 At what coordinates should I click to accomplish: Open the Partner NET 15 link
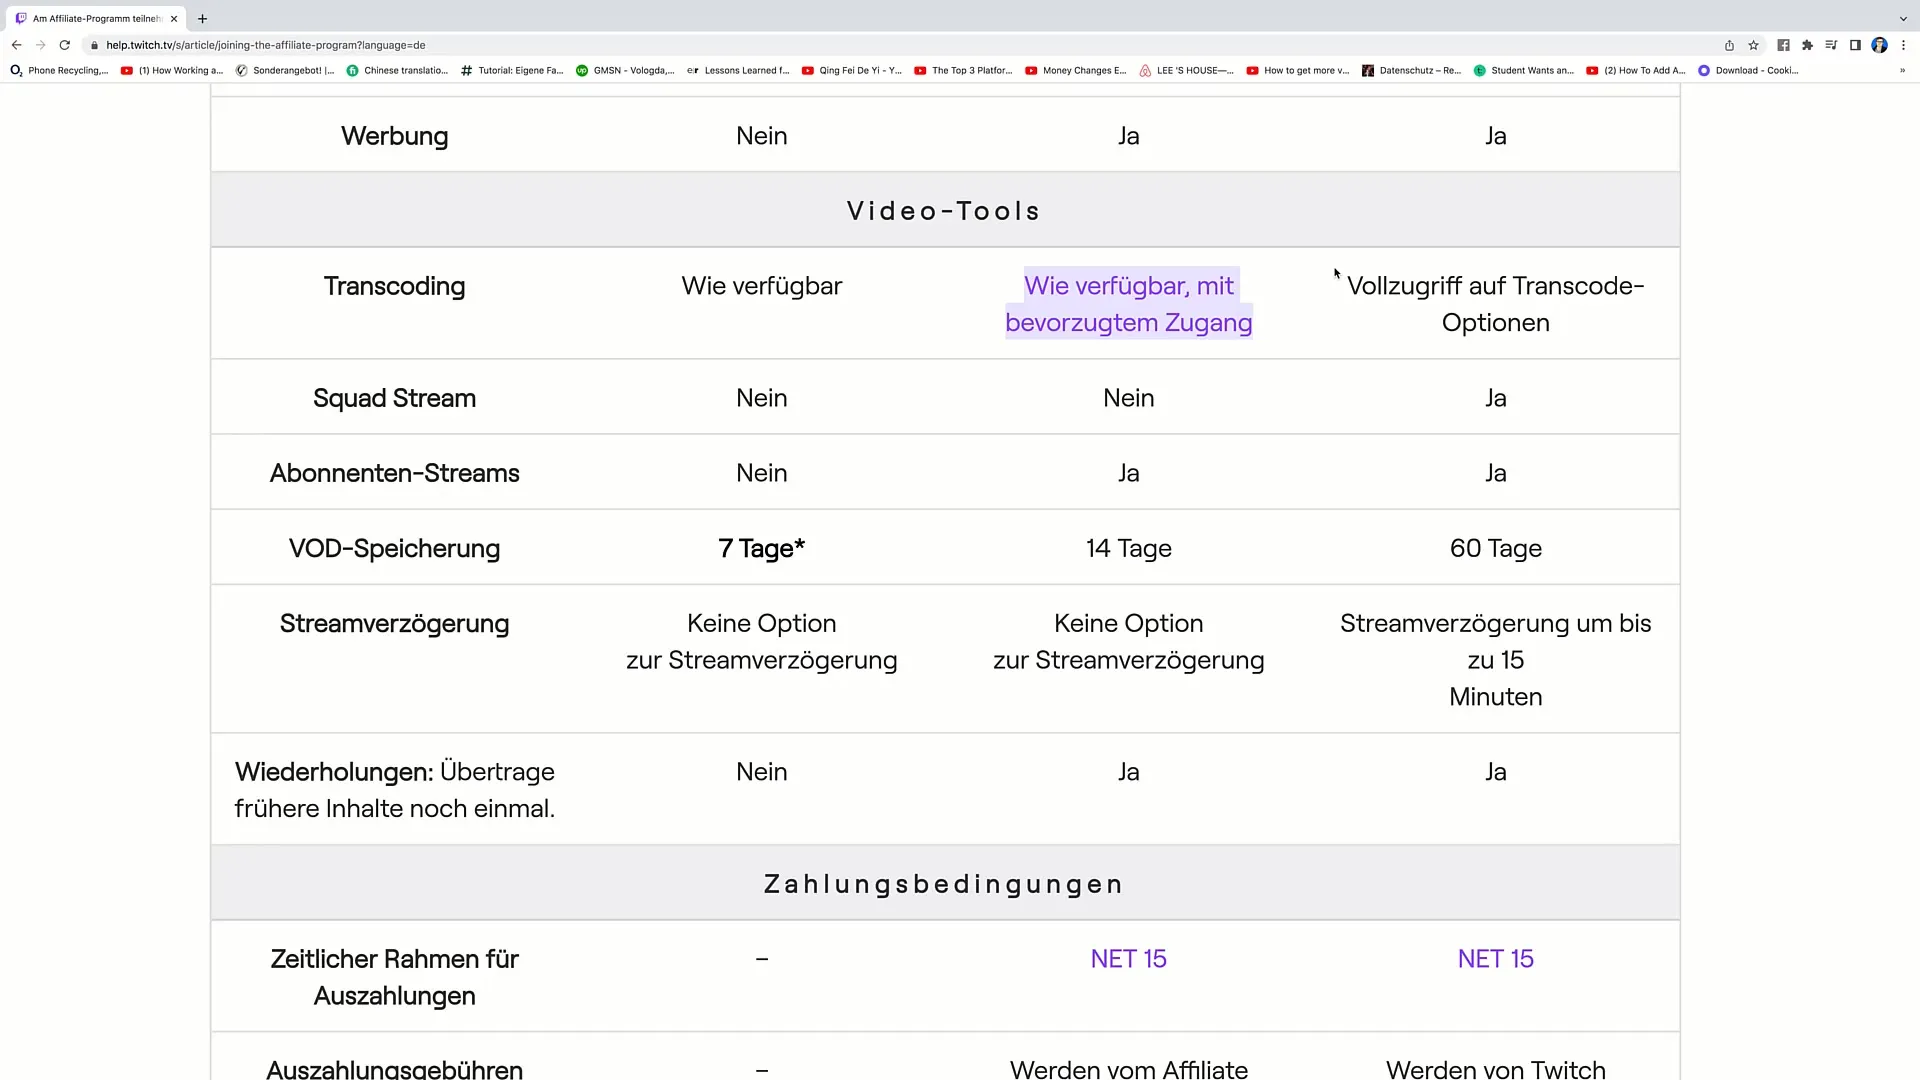tap(1495, 959)
